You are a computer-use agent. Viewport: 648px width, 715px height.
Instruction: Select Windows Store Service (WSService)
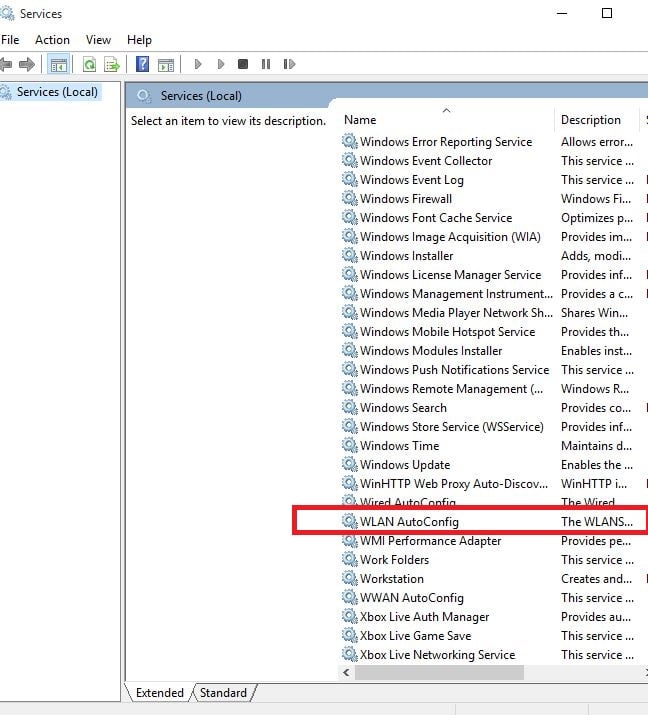[x=452, y=427]
